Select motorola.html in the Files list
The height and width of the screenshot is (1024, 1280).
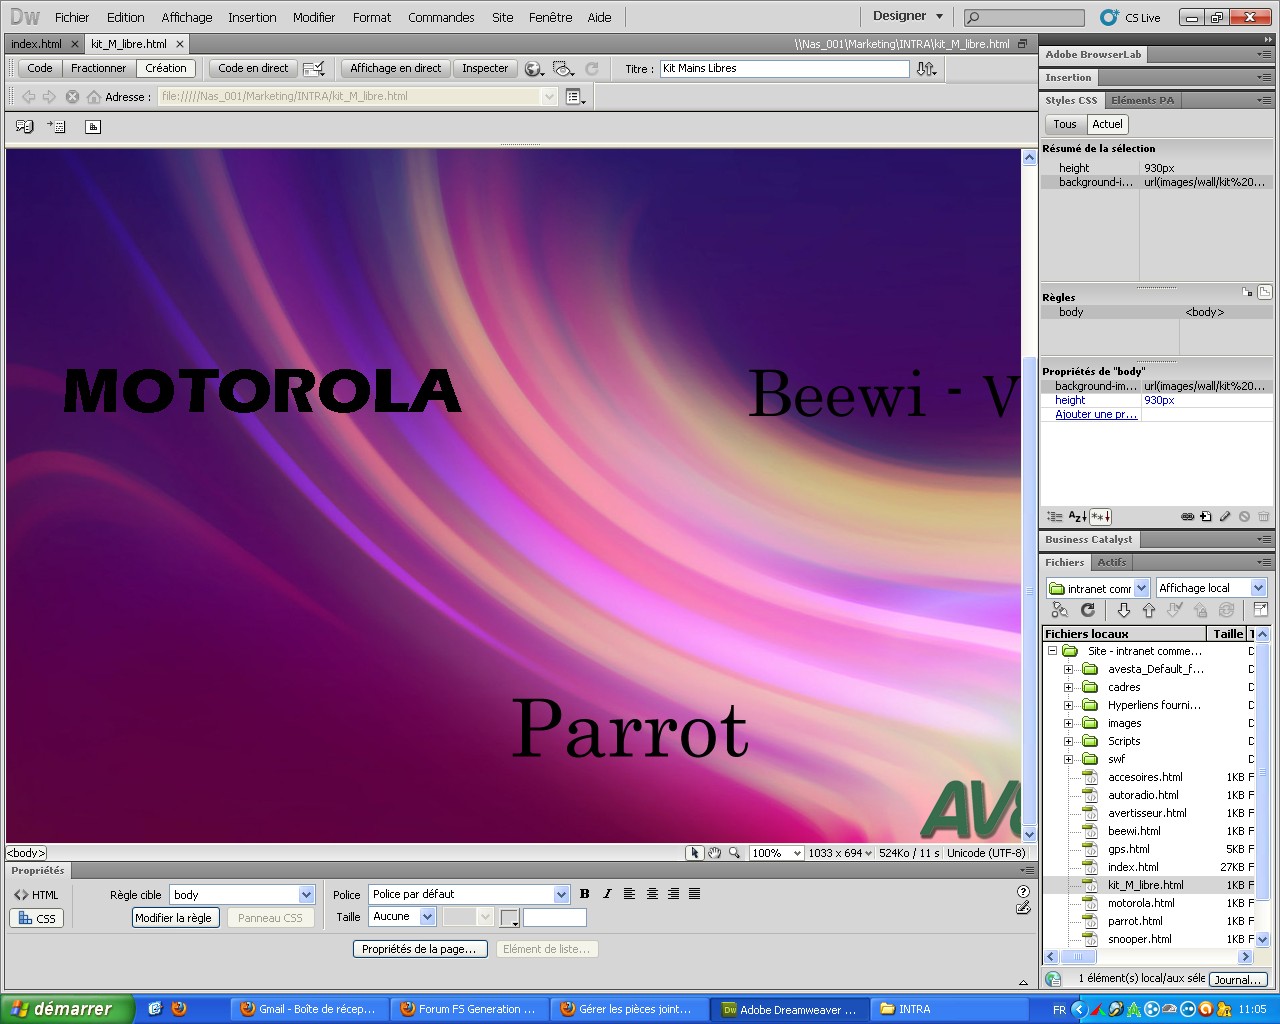point(1141,903)
